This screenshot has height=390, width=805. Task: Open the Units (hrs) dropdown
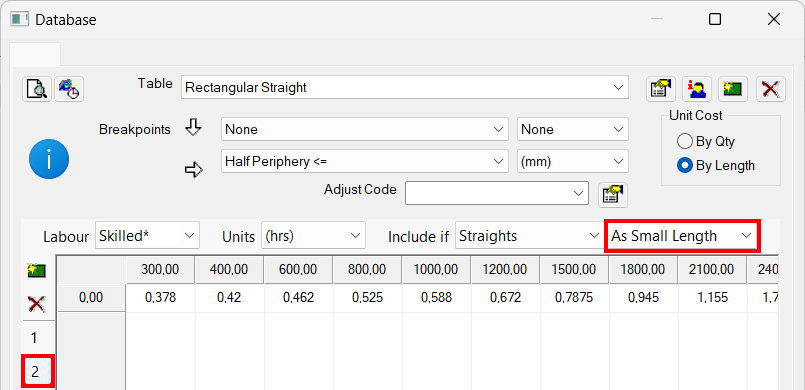tap(313, 236)
